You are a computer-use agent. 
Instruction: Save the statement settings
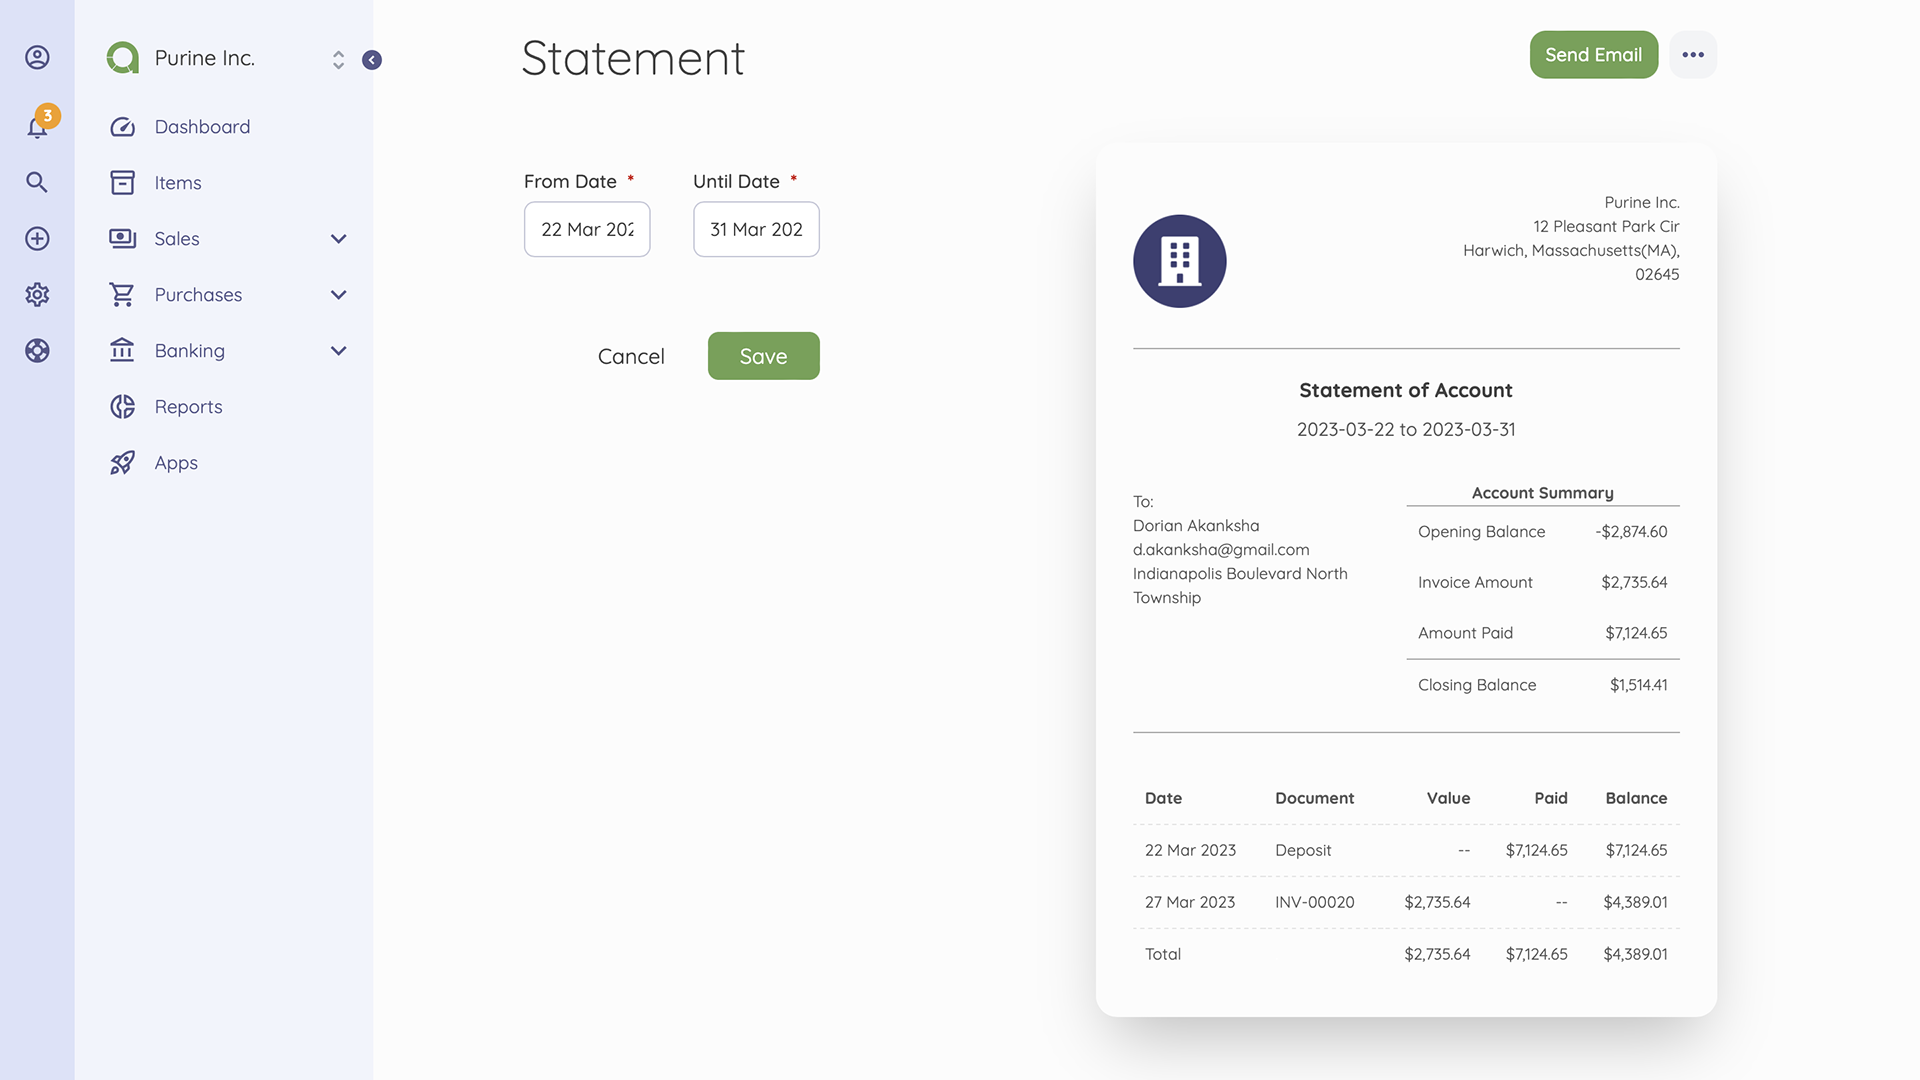coord(763,355)
